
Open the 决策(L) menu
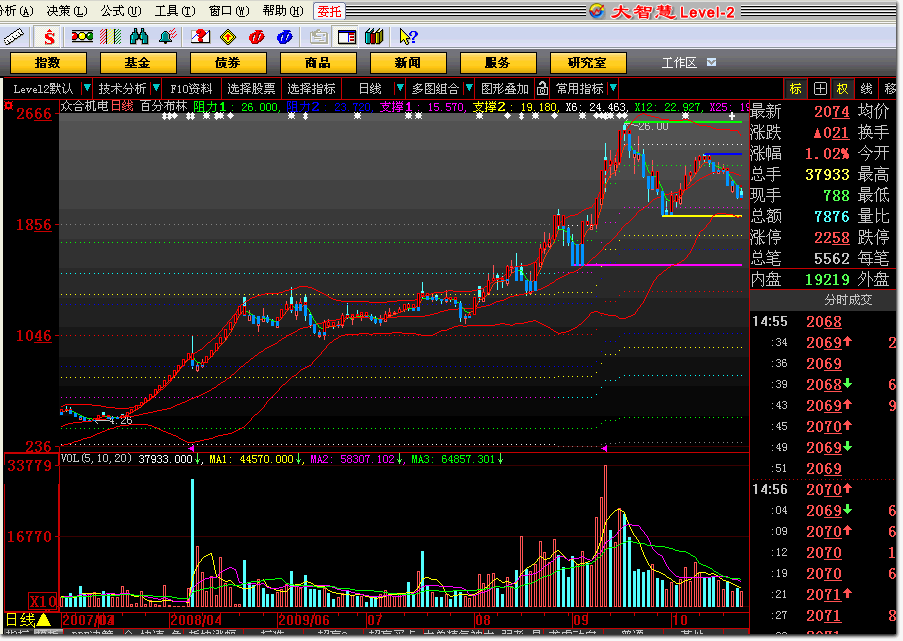[67, 11]
